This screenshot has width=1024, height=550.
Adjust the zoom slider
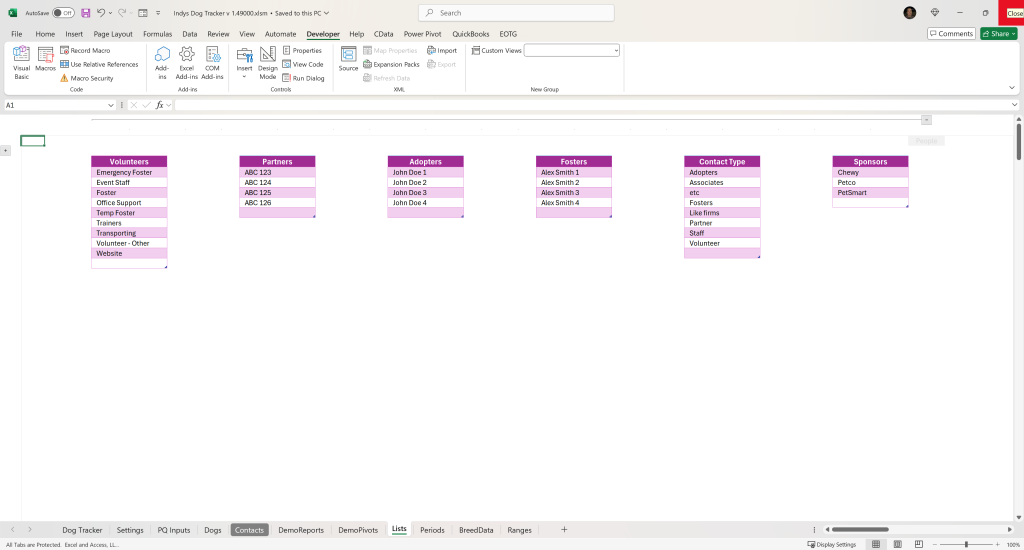(x=966, y=544)
